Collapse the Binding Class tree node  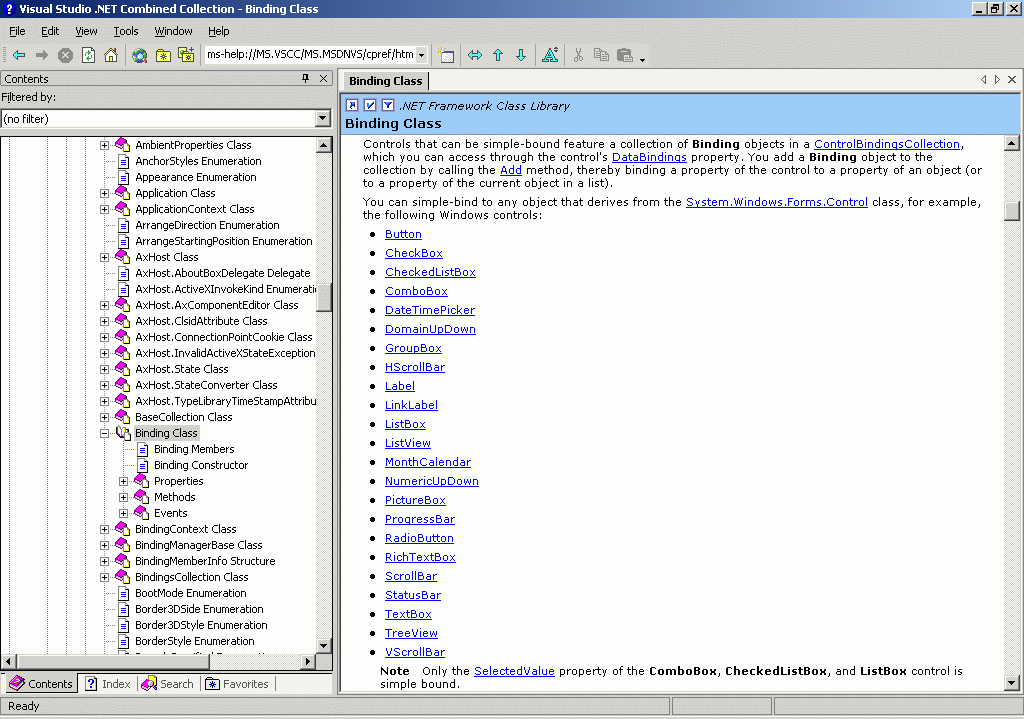point(104,433)
